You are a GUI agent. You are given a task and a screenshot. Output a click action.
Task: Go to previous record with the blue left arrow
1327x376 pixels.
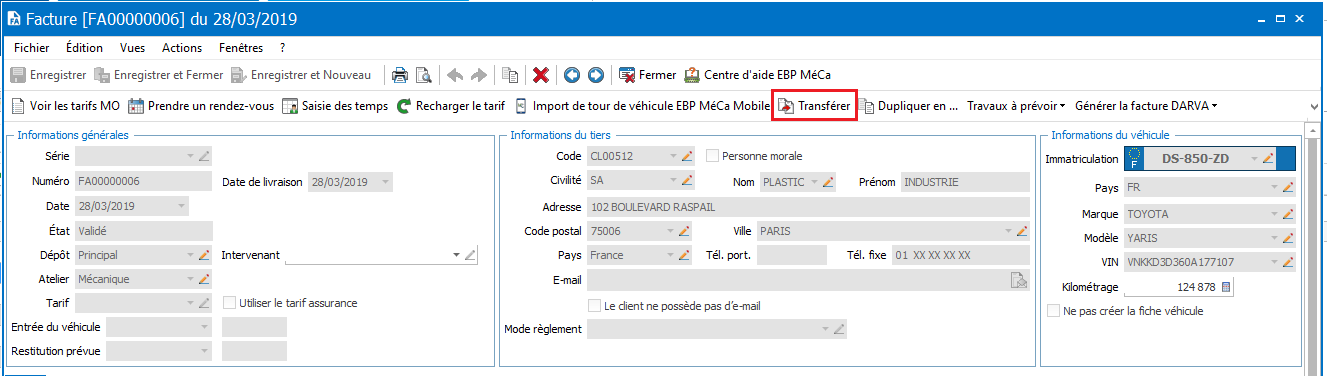click(572, 75)
